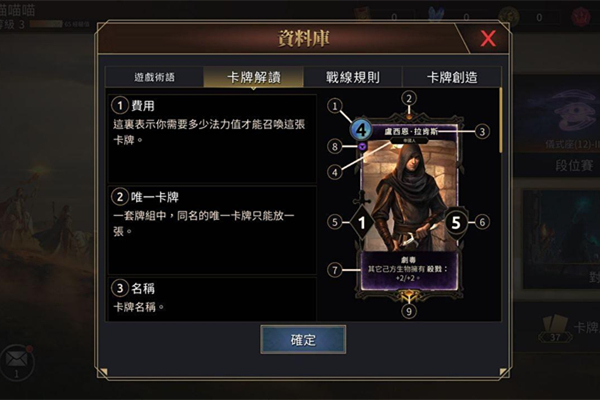Click numbered marker 6 beside health
The height and width of the screenshot is (400, 600).
[482, 222]
